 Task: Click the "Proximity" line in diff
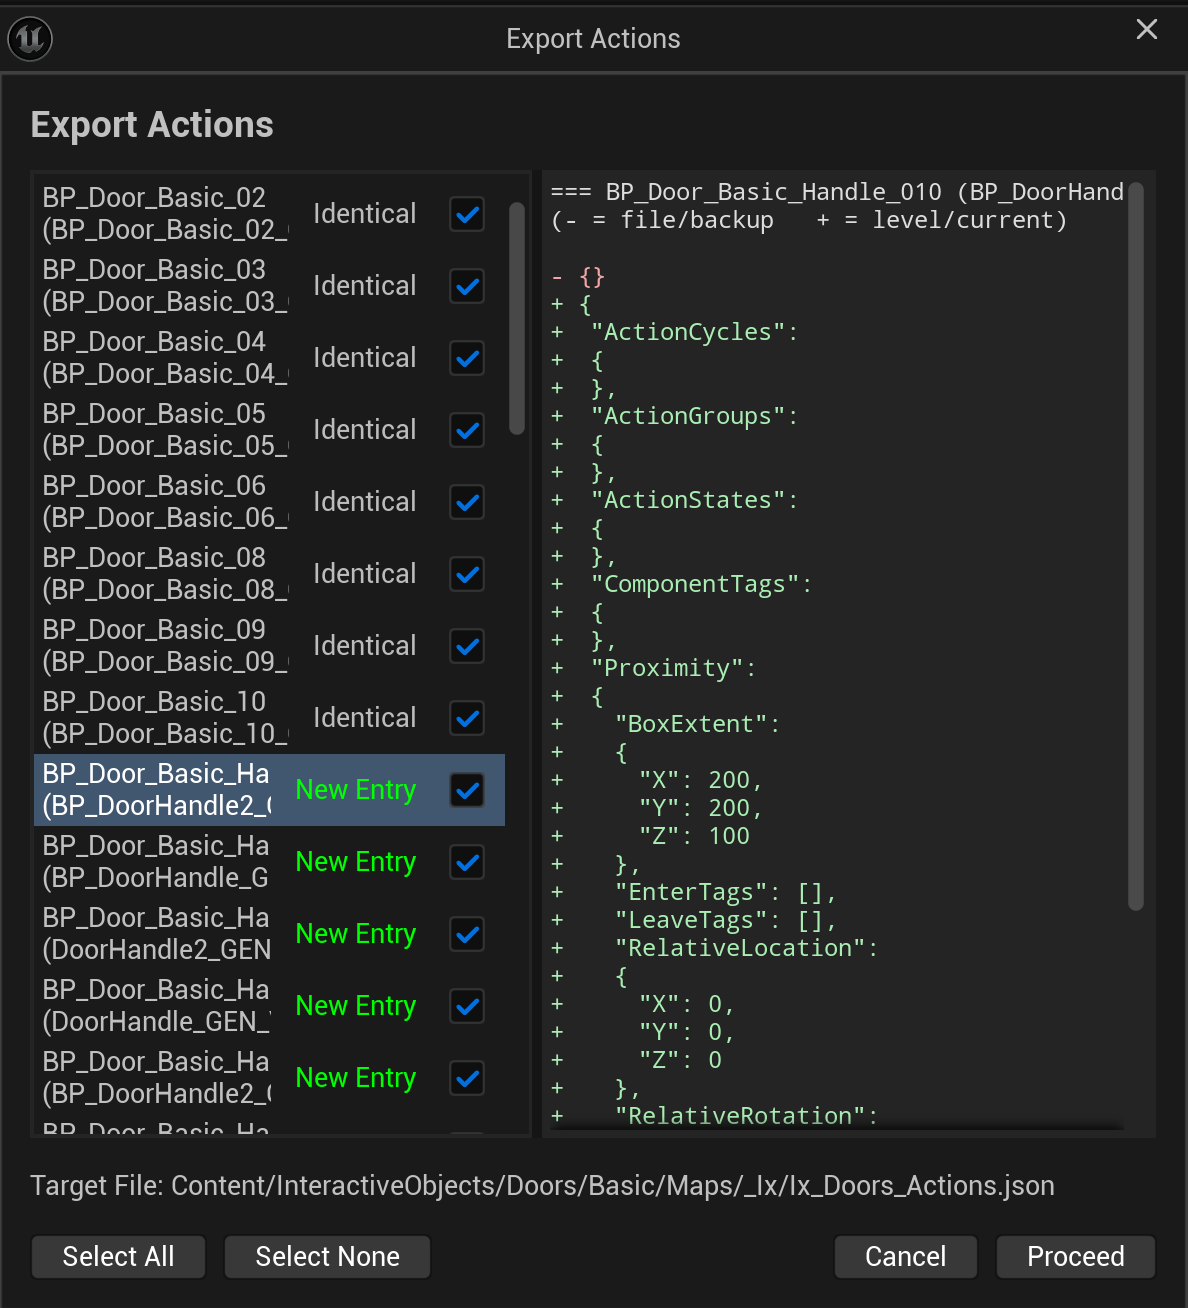click(654, 668)
